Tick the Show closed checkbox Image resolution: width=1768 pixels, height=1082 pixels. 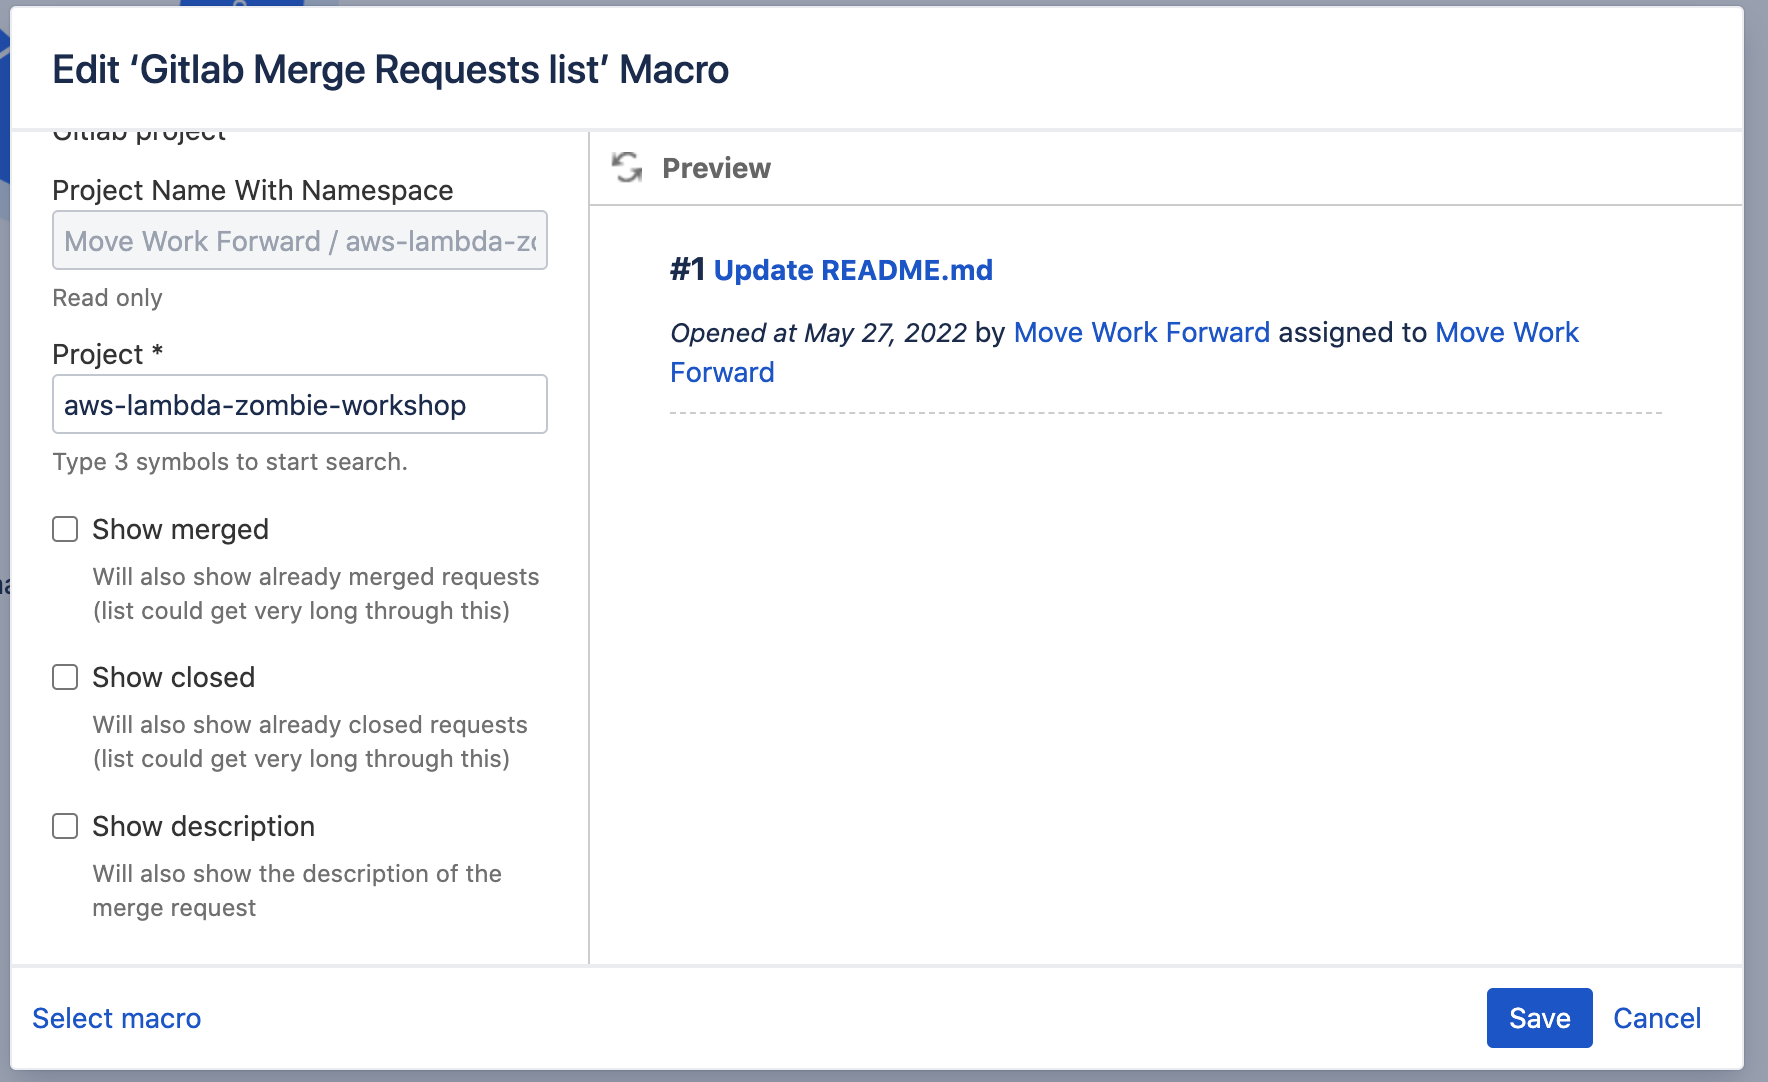[65, 677]
